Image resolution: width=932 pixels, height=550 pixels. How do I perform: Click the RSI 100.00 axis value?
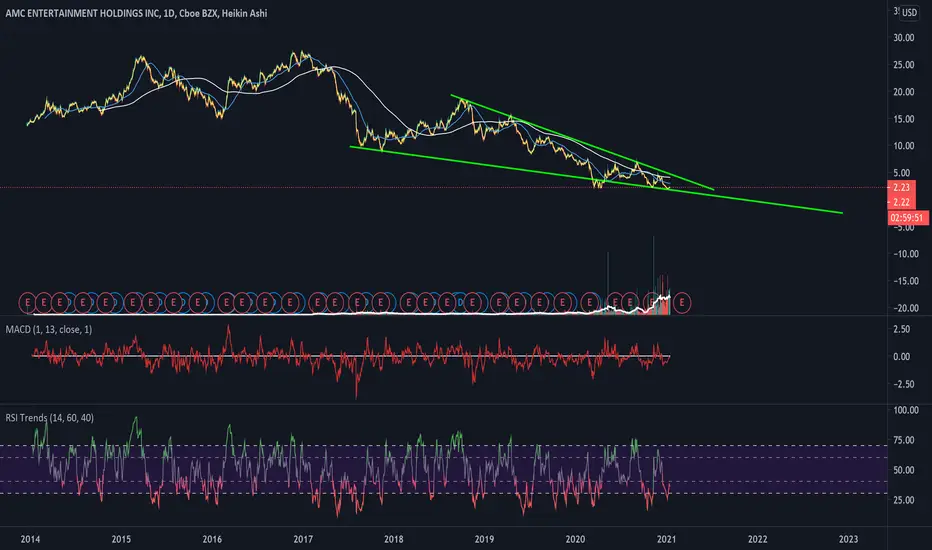905,410
